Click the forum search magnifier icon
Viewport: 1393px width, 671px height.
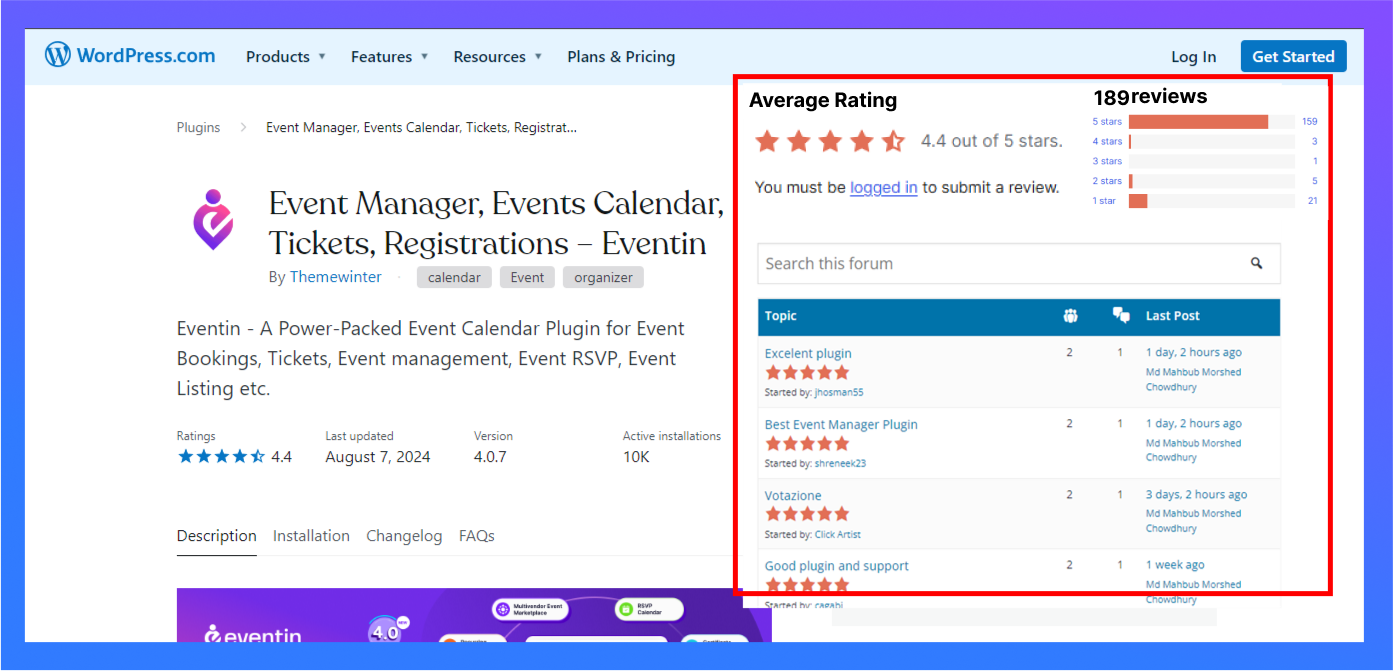coord(1256,264)
